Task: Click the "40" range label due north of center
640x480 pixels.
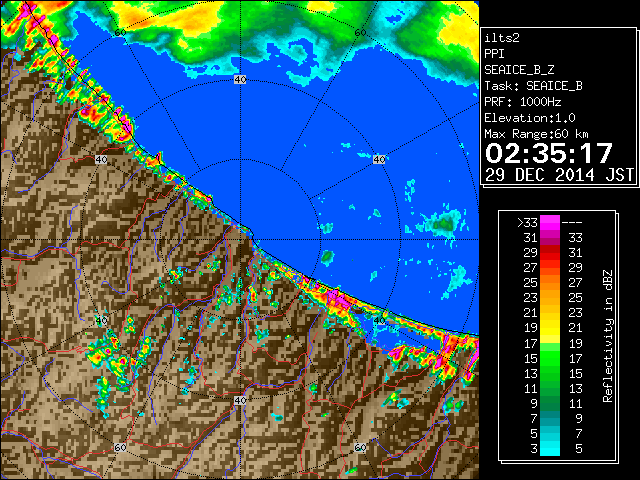Action: point(240,80)
